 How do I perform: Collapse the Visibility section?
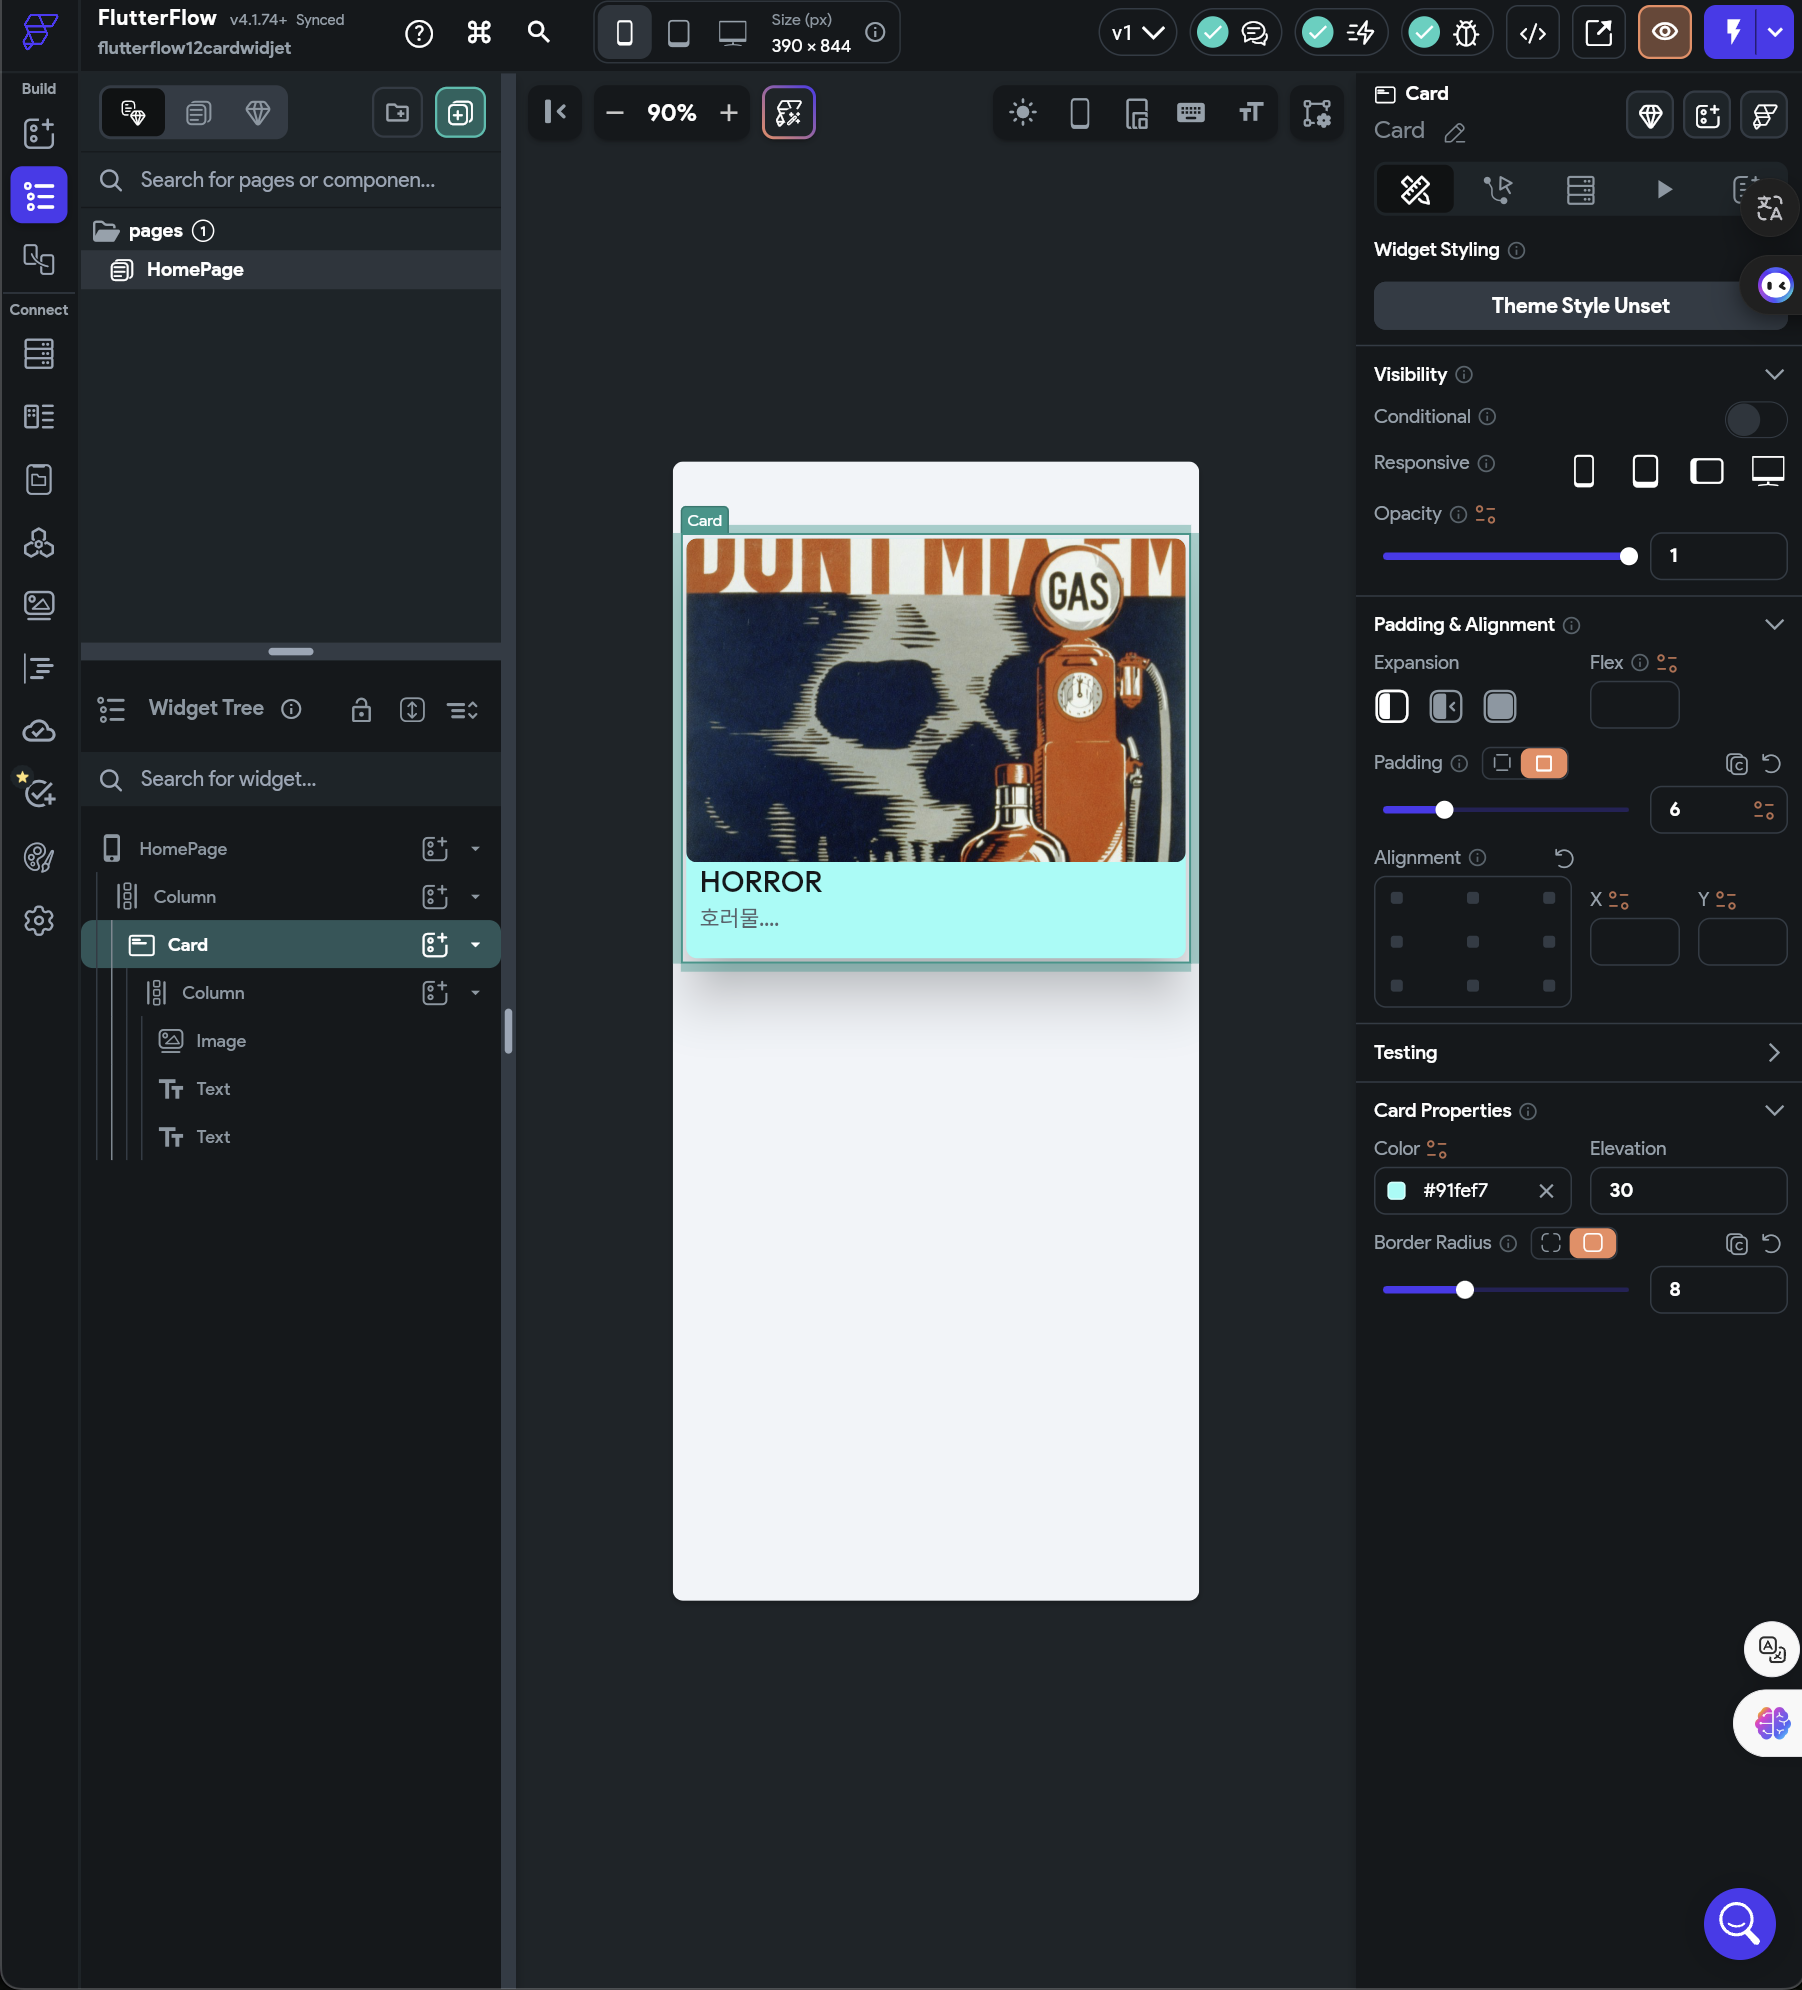1774,375
